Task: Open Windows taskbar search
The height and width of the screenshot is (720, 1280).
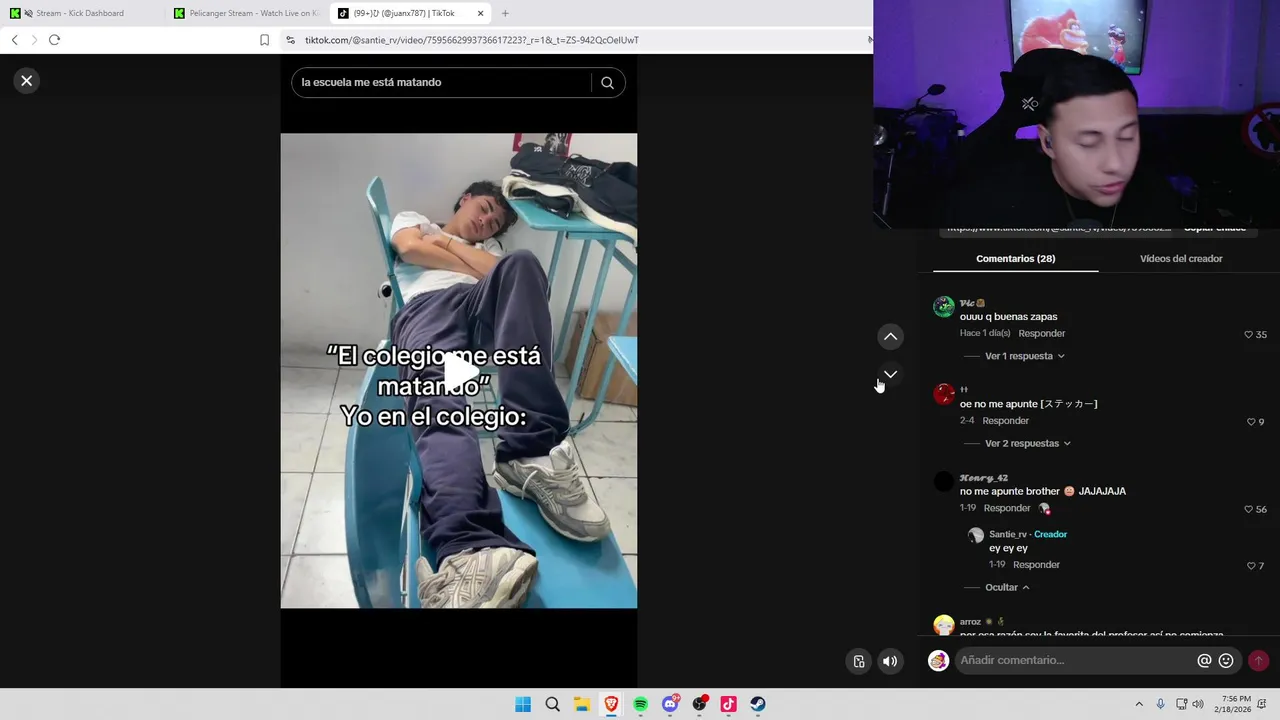Action: [552, 704]
